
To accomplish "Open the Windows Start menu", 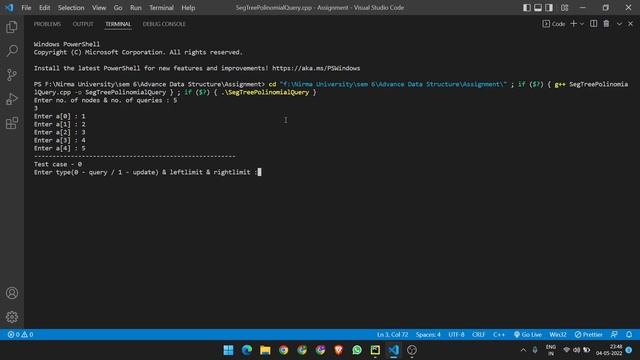I will pos(229,350).
